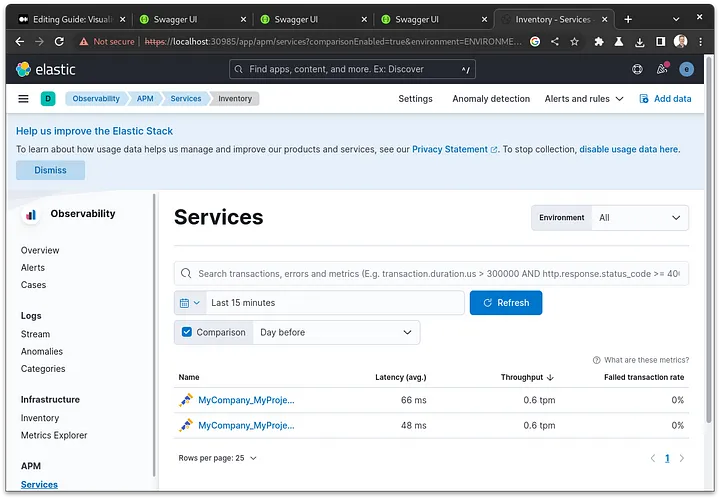Open the Privacy Statement link
This screenshot has height=499, width=720.
coord(454,150)
